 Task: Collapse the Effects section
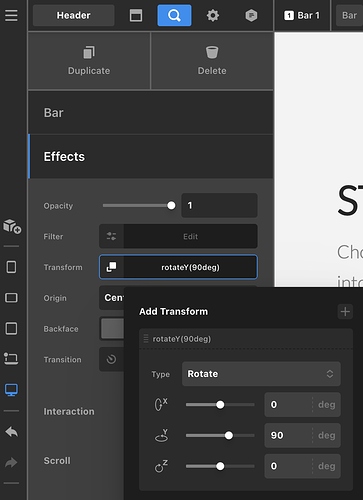151,156
